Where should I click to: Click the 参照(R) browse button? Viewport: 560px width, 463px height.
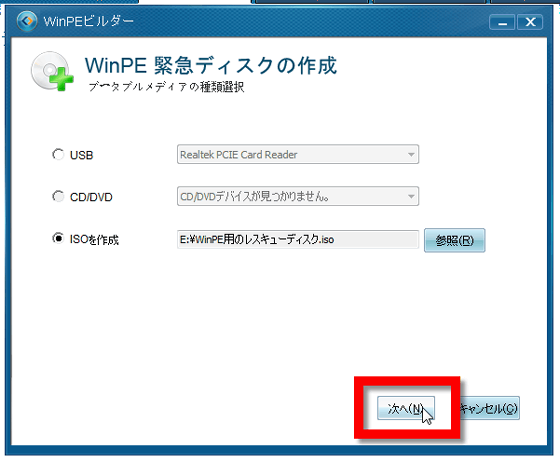coord(454,240)
